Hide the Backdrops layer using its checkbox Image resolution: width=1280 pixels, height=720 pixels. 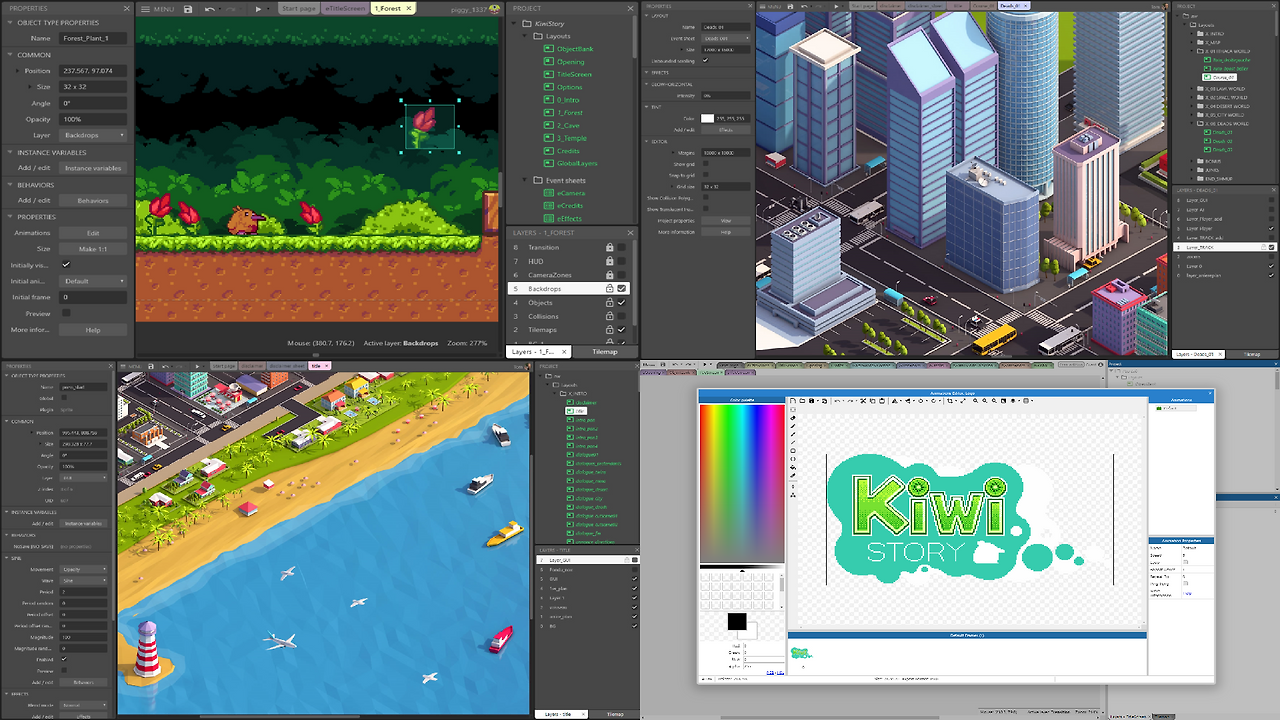tap(621, 288)
